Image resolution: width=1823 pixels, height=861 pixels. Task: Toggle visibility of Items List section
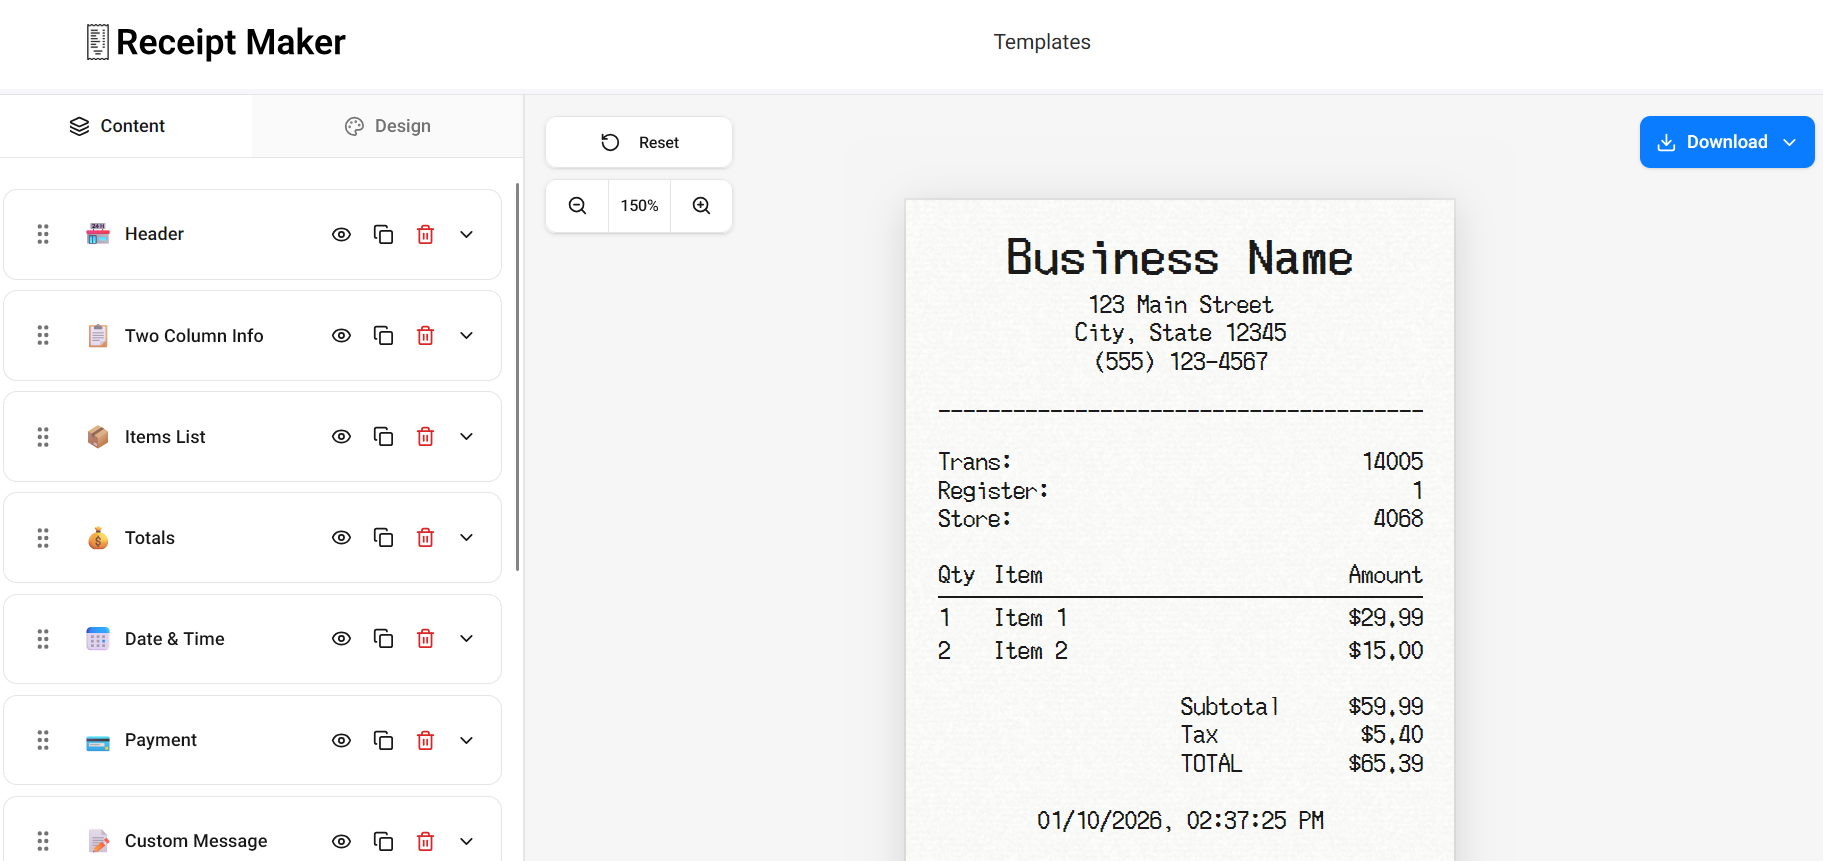[341, 437]
